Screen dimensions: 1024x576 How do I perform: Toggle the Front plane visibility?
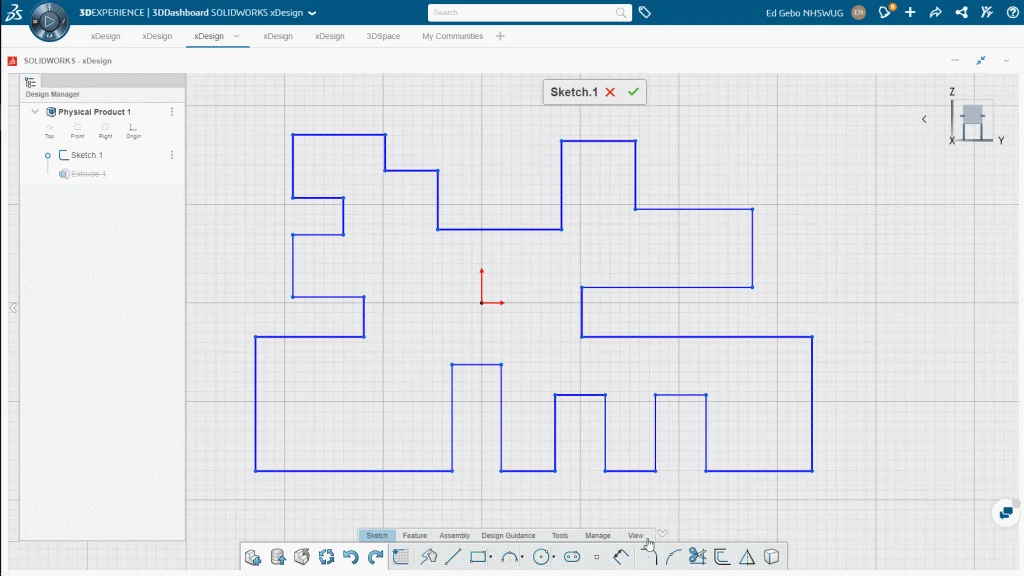coord(77,130)
